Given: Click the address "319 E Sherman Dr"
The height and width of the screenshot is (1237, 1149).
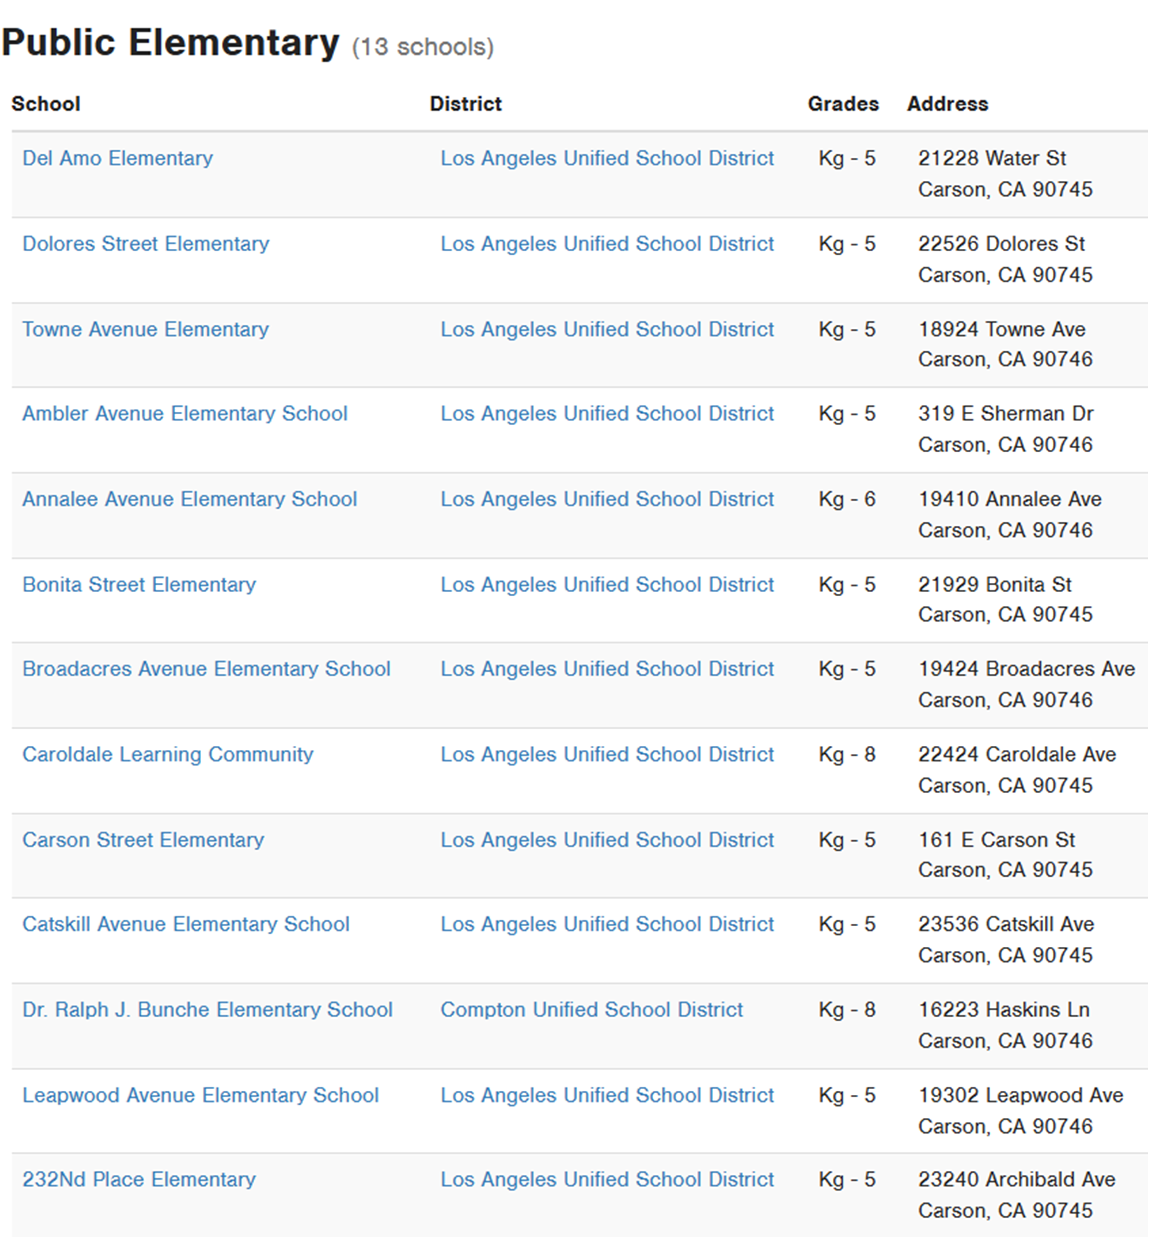Looking at the screenshot, I should point(1006,414).
